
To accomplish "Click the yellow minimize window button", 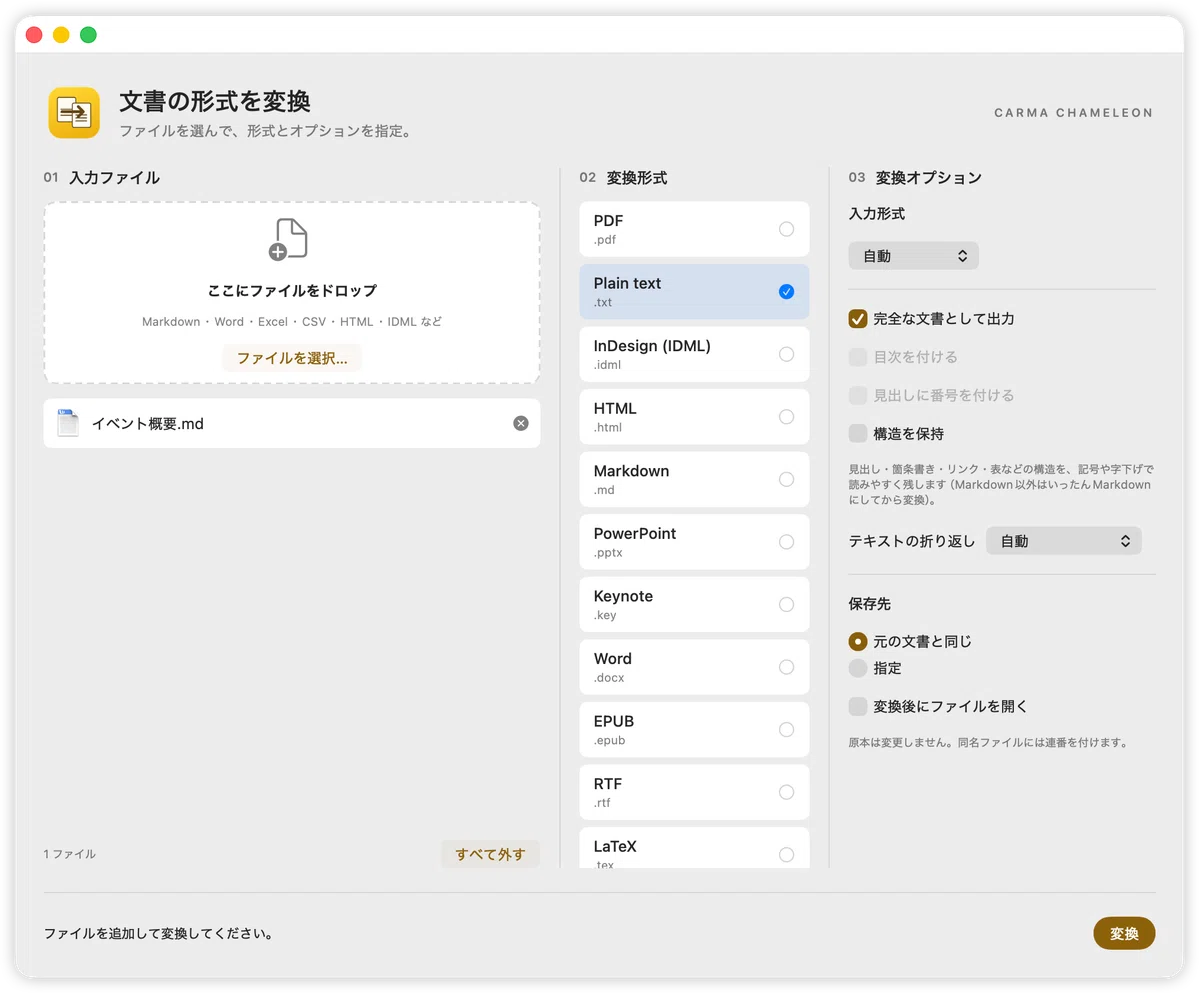I will click(x=61, y=34).
